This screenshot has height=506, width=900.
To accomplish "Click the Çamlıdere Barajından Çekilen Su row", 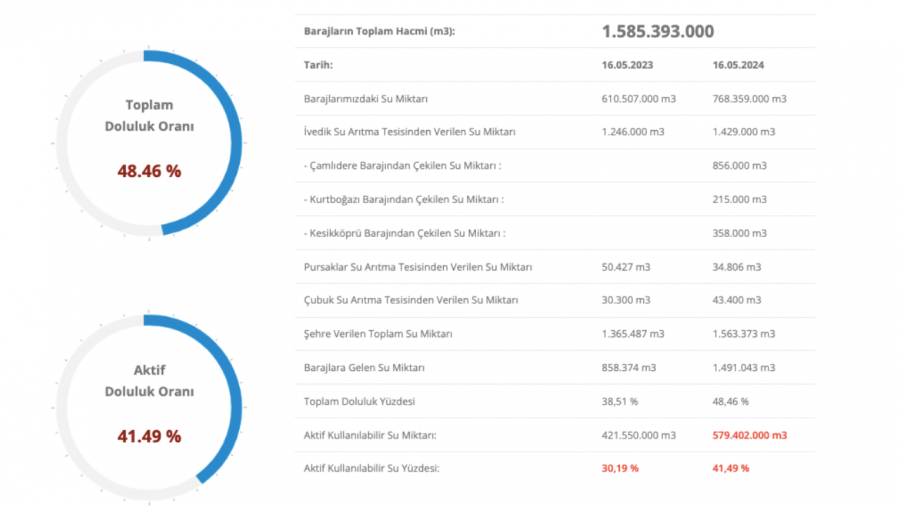I will [x=555, y=166].
